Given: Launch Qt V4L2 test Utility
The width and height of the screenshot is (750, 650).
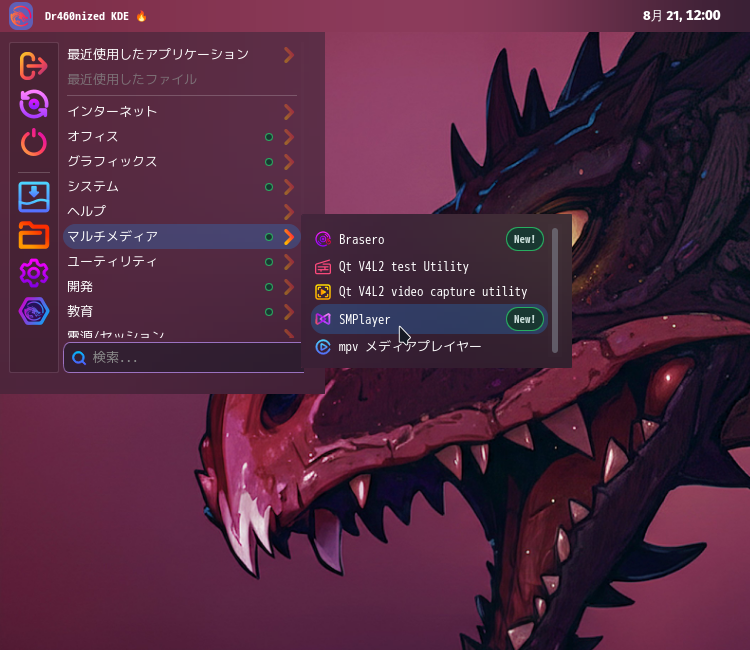Looking at the screenshot, I should [x=429, y=266].
